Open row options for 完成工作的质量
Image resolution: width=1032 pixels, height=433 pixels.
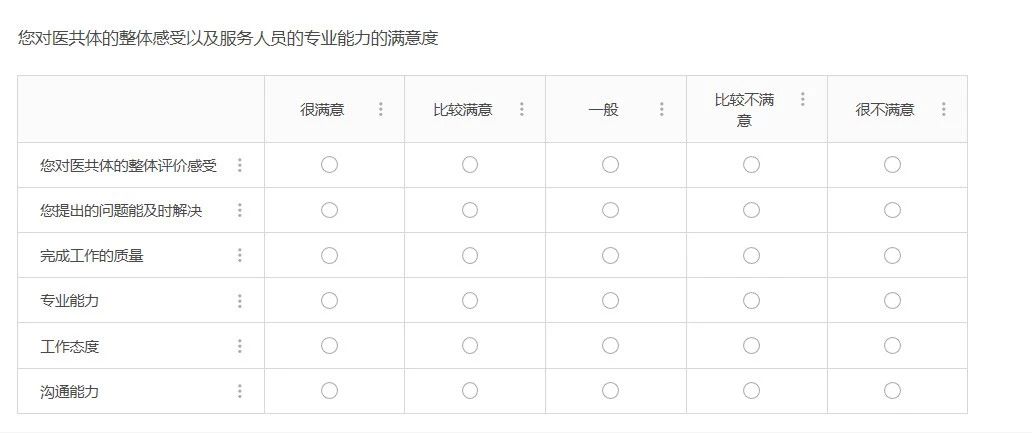[x=240, y=255]
